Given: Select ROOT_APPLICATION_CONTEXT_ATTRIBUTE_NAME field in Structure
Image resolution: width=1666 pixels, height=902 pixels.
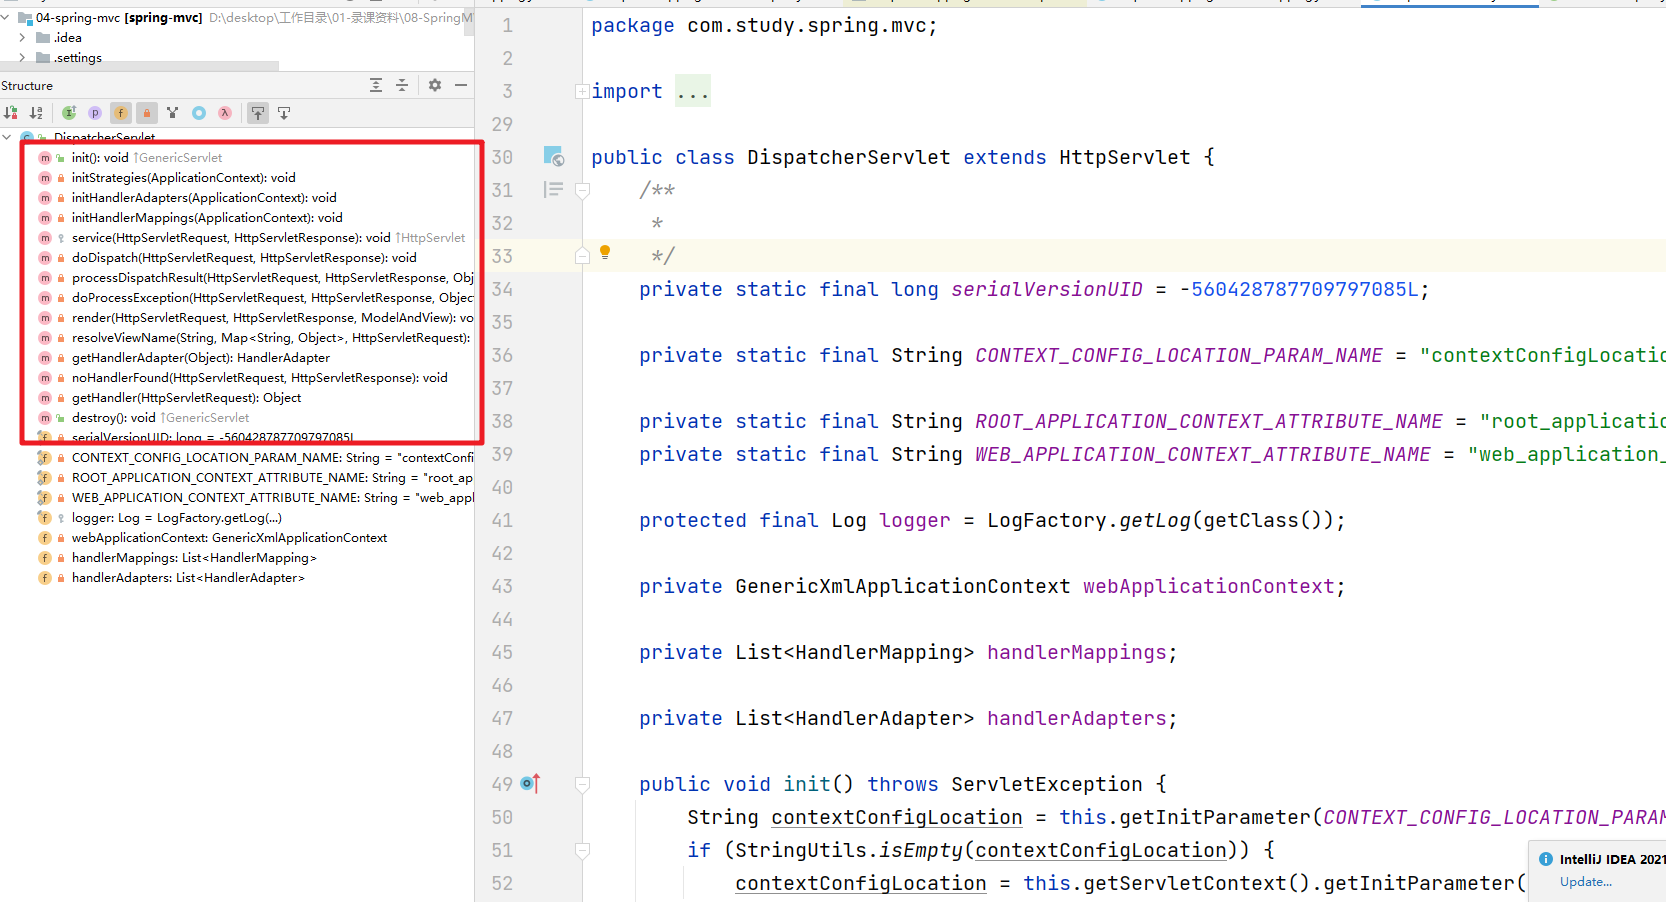Looking at the screenshot, I should click(272, 477).
